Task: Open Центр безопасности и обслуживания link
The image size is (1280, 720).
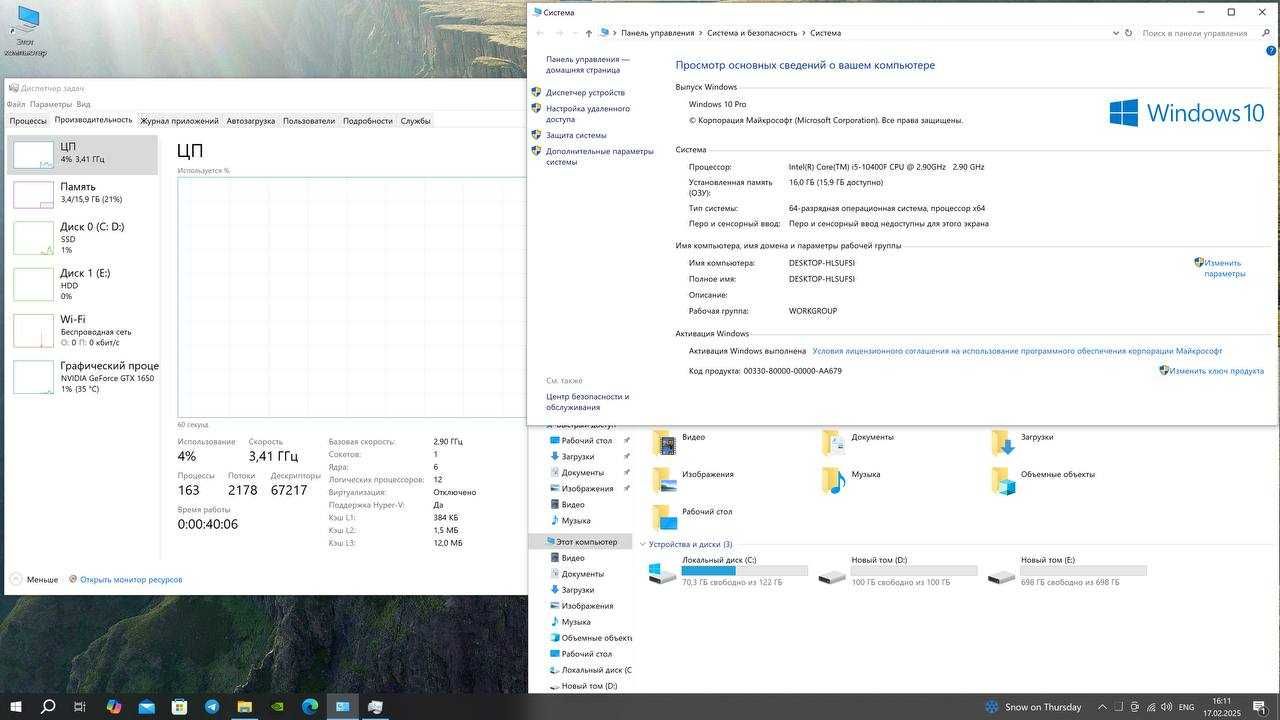Action: 587,402
